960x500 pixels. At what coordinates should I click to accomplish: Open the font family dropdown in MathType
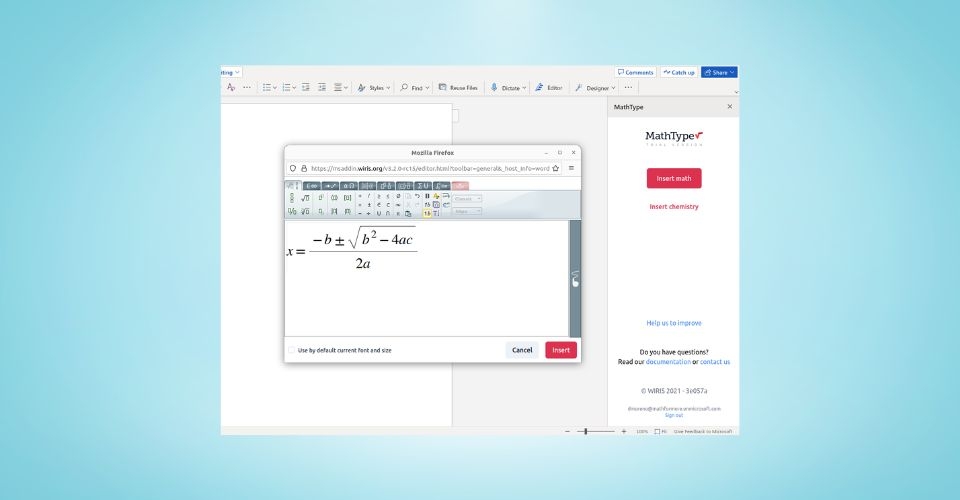tap(467, 198)
